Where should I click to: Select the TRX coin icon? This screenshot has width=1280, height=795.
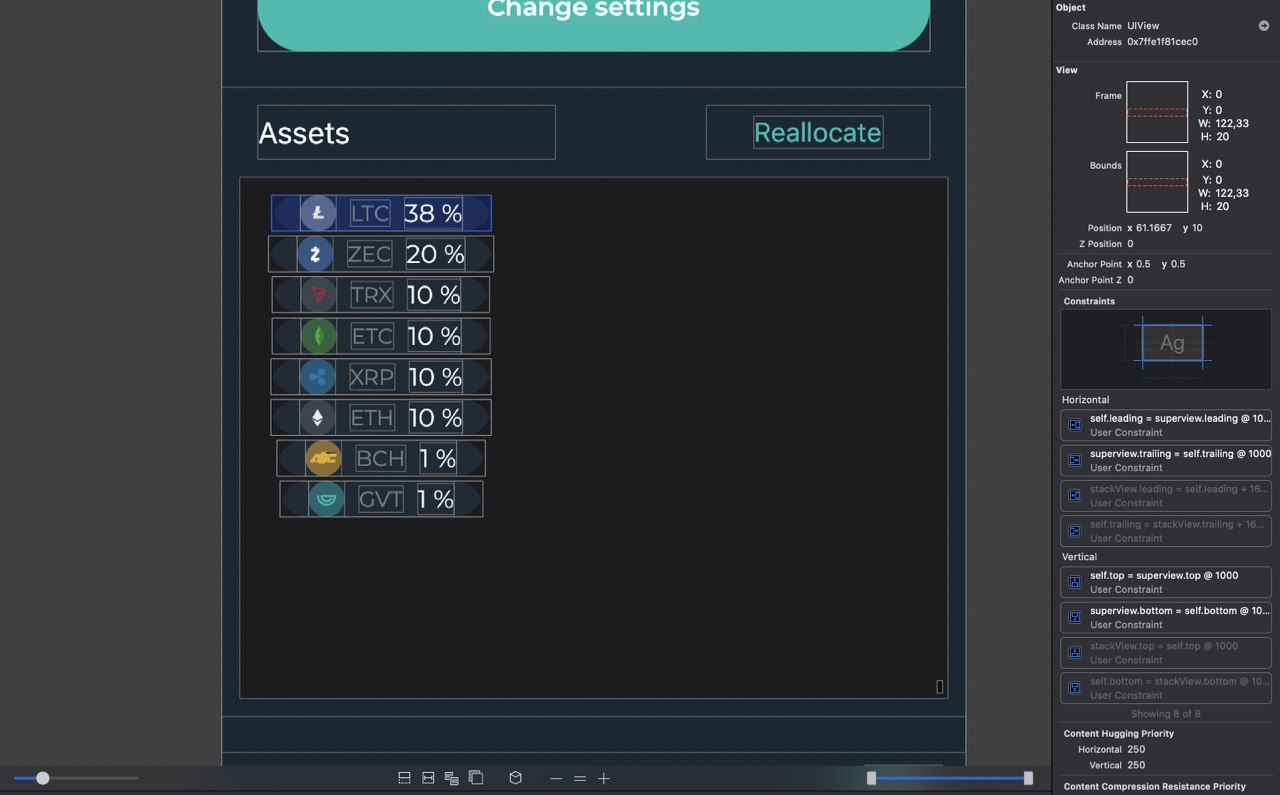pos(319,295)
